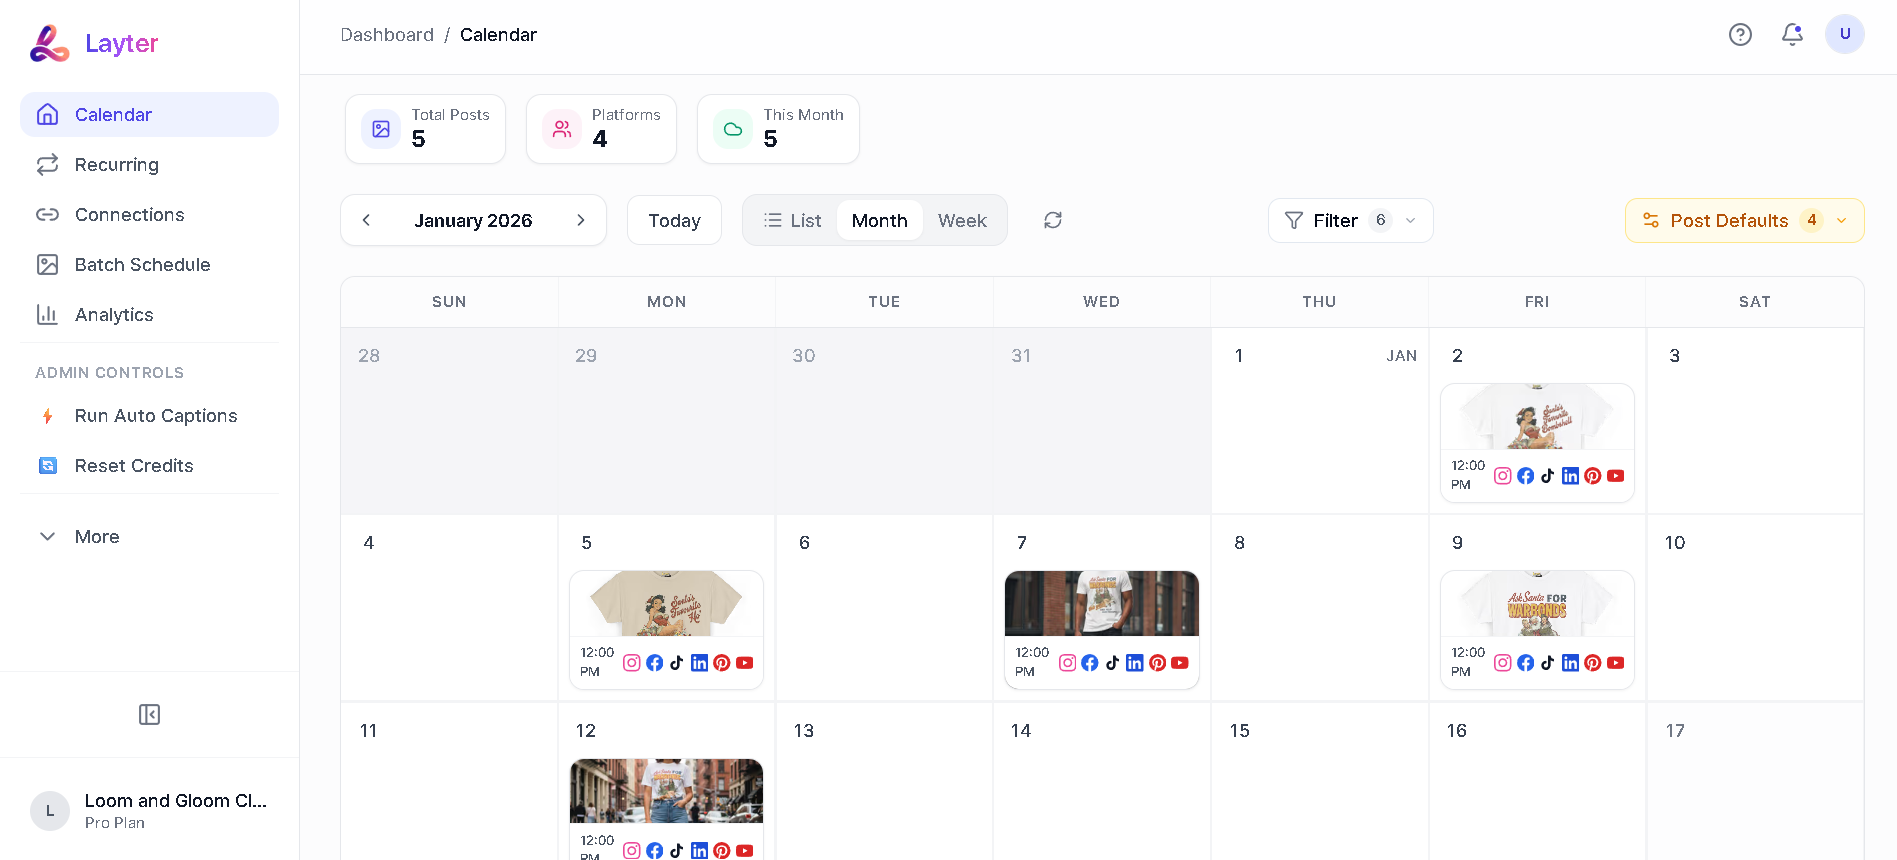Click Instagram icon on January 5 post
This screenshot has width=1897, height=860.
pyautogui.click(x=631, y=663)
